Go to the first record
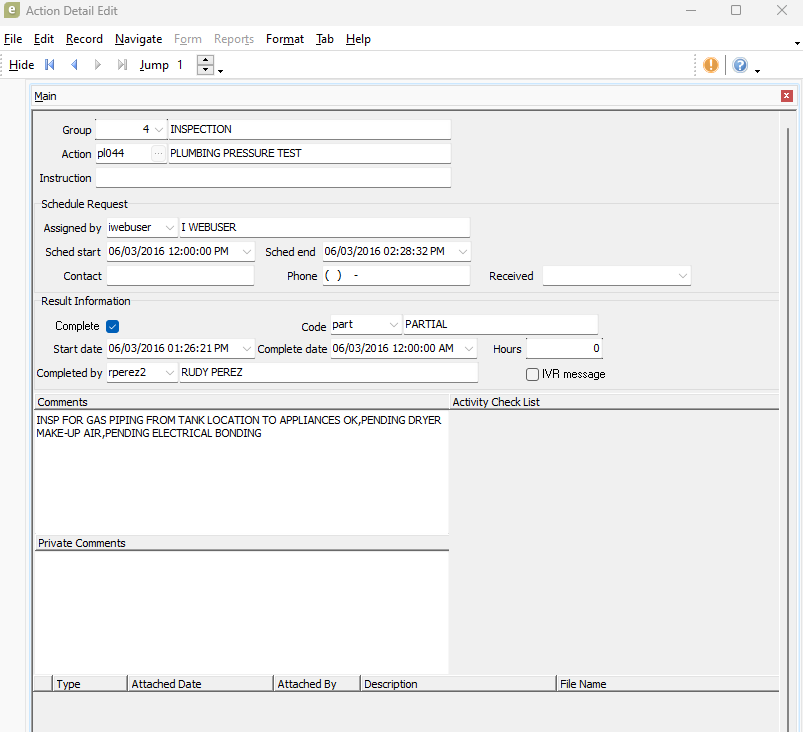The height and width of the screenshot is (732, 803). point(50,65)
